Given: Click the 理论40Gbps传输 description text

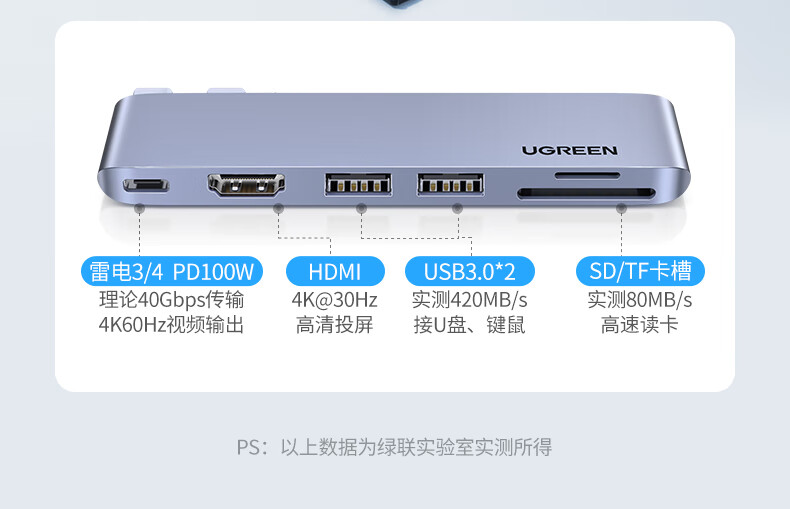Looking at the screenshot, I should pos(171,300).
